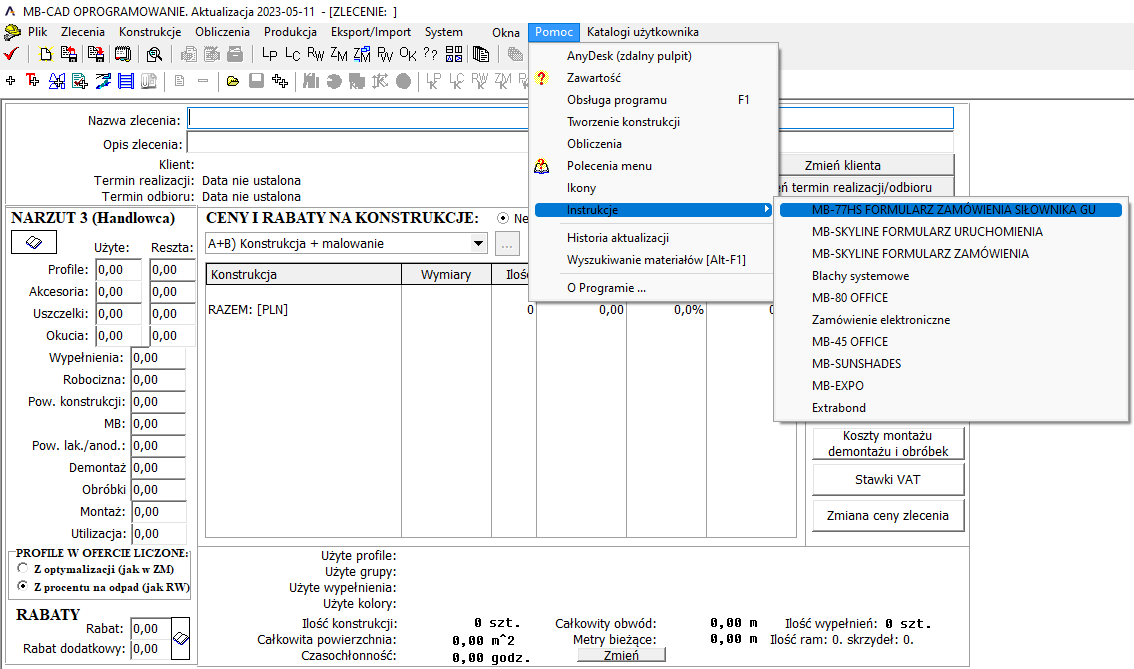
Task: Click the ZM toolbar icon
Action: (339, 54)
